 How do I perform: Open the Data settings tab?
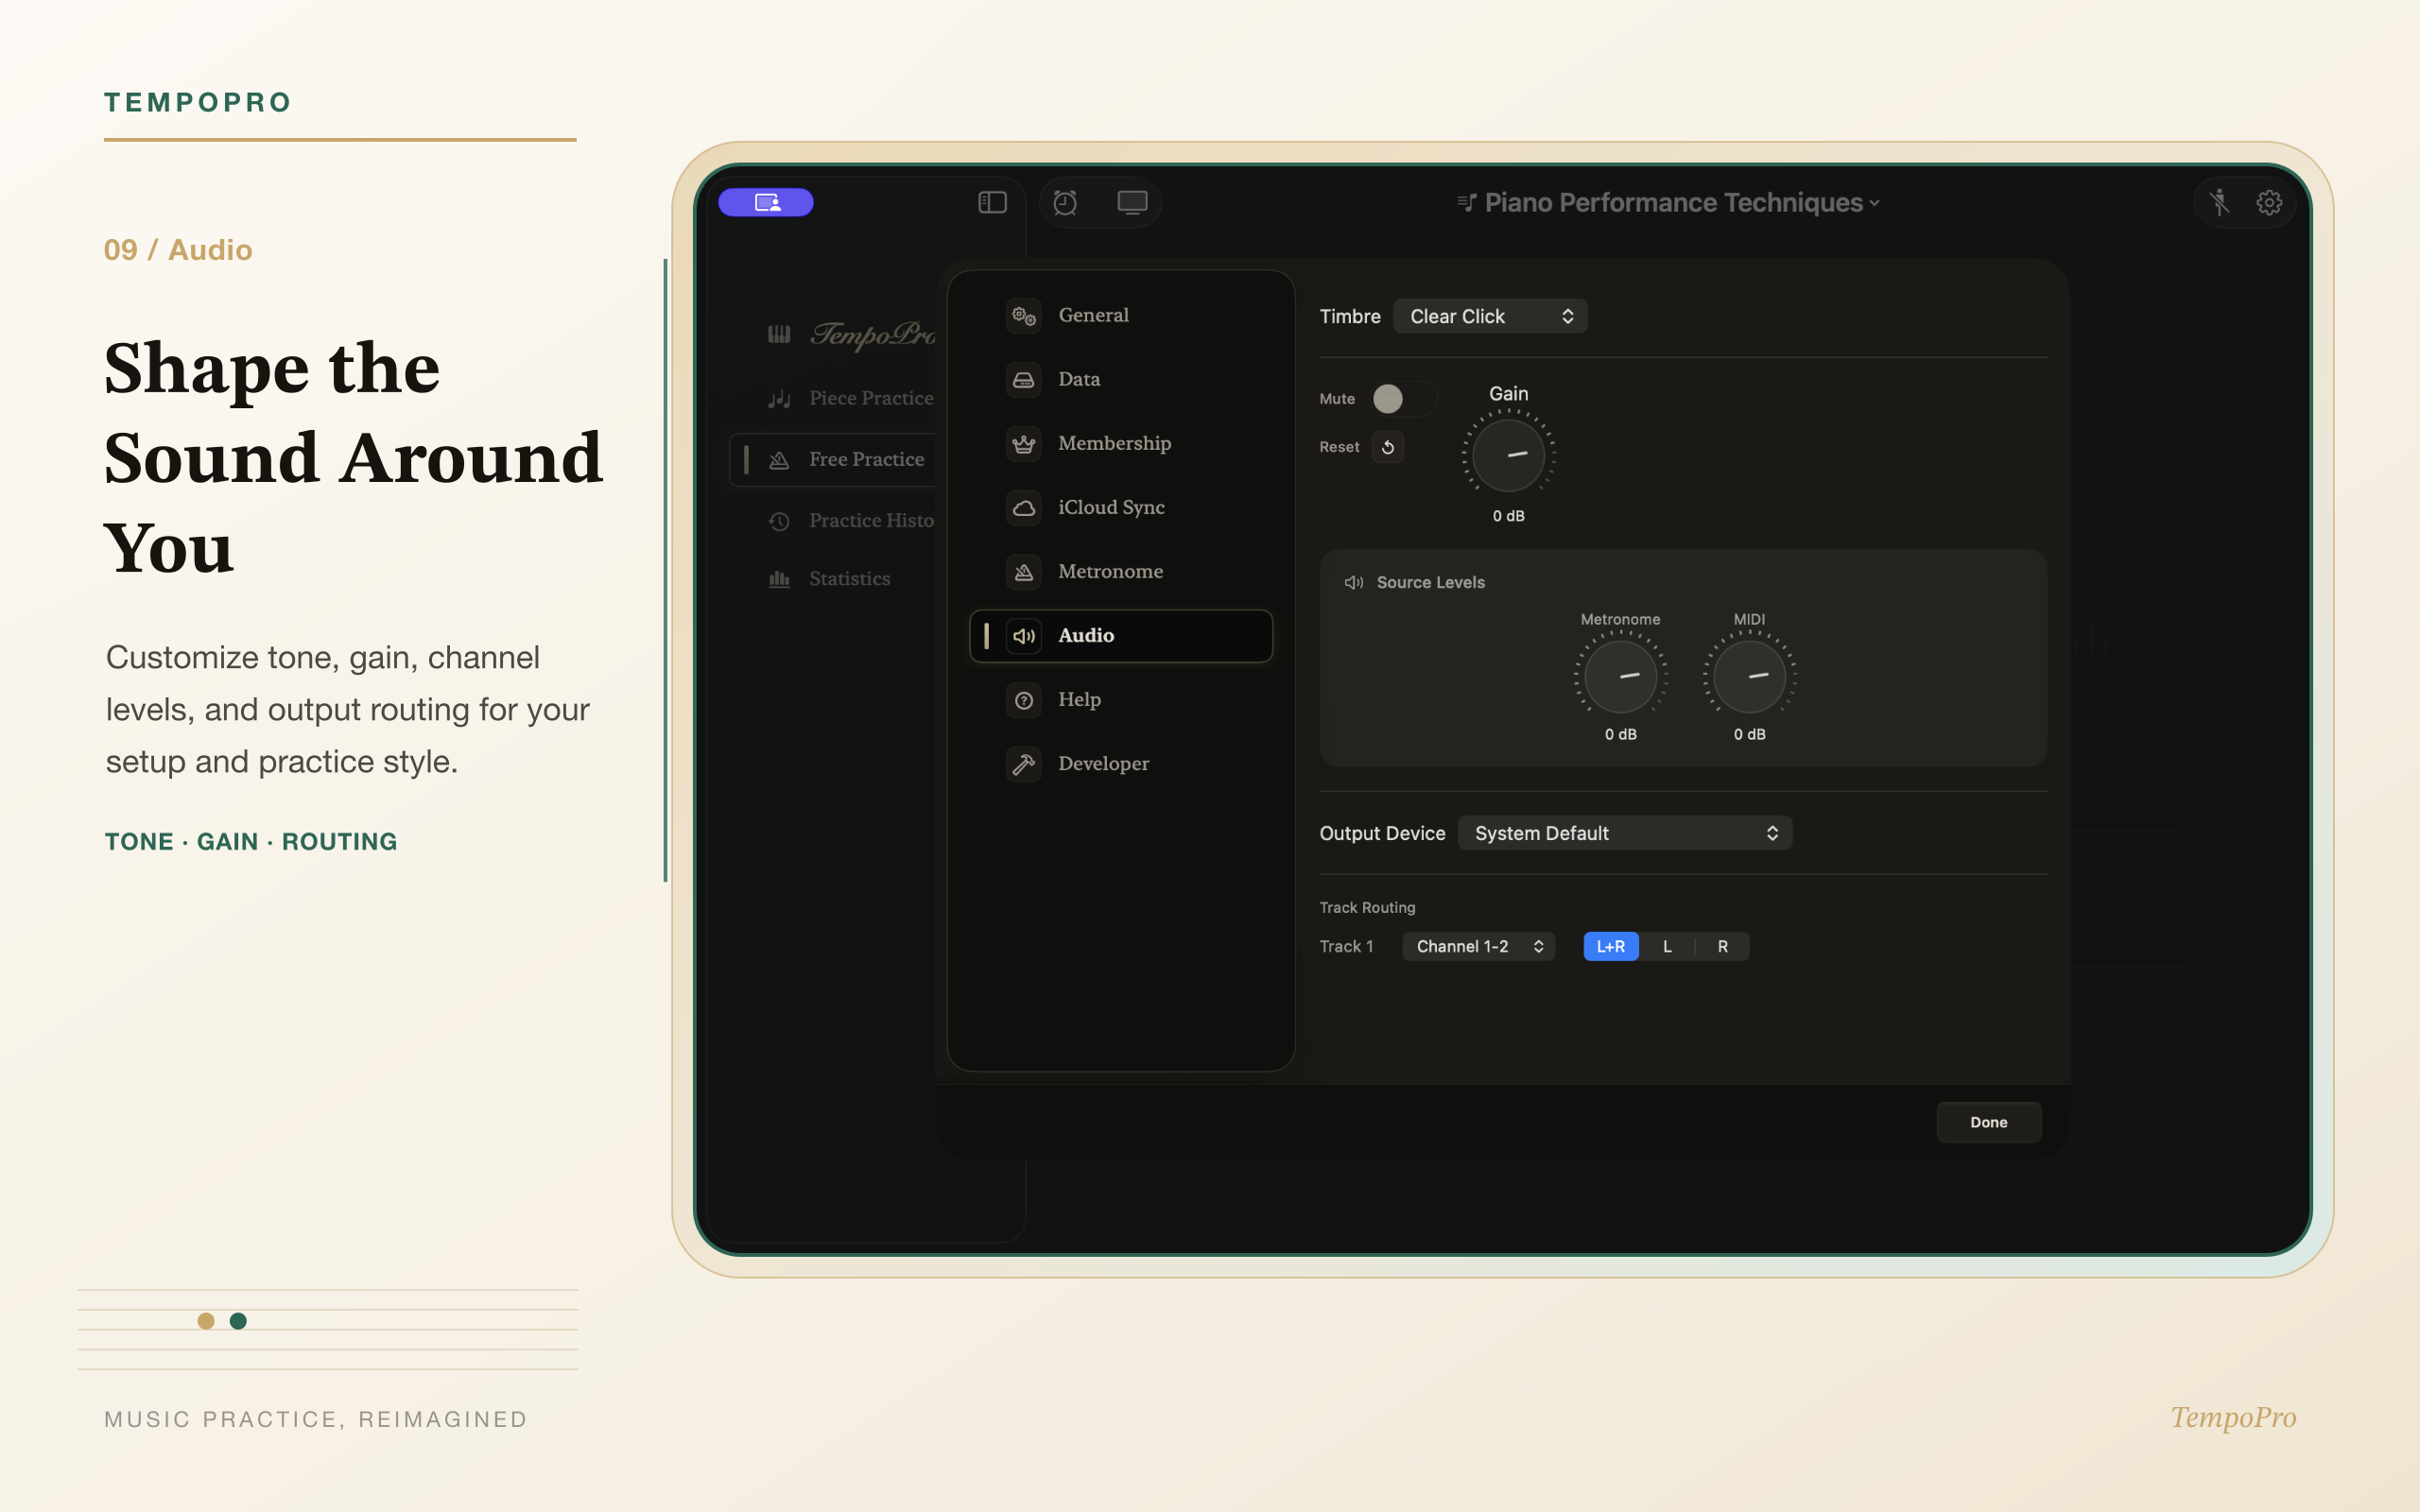(1121, 380)
